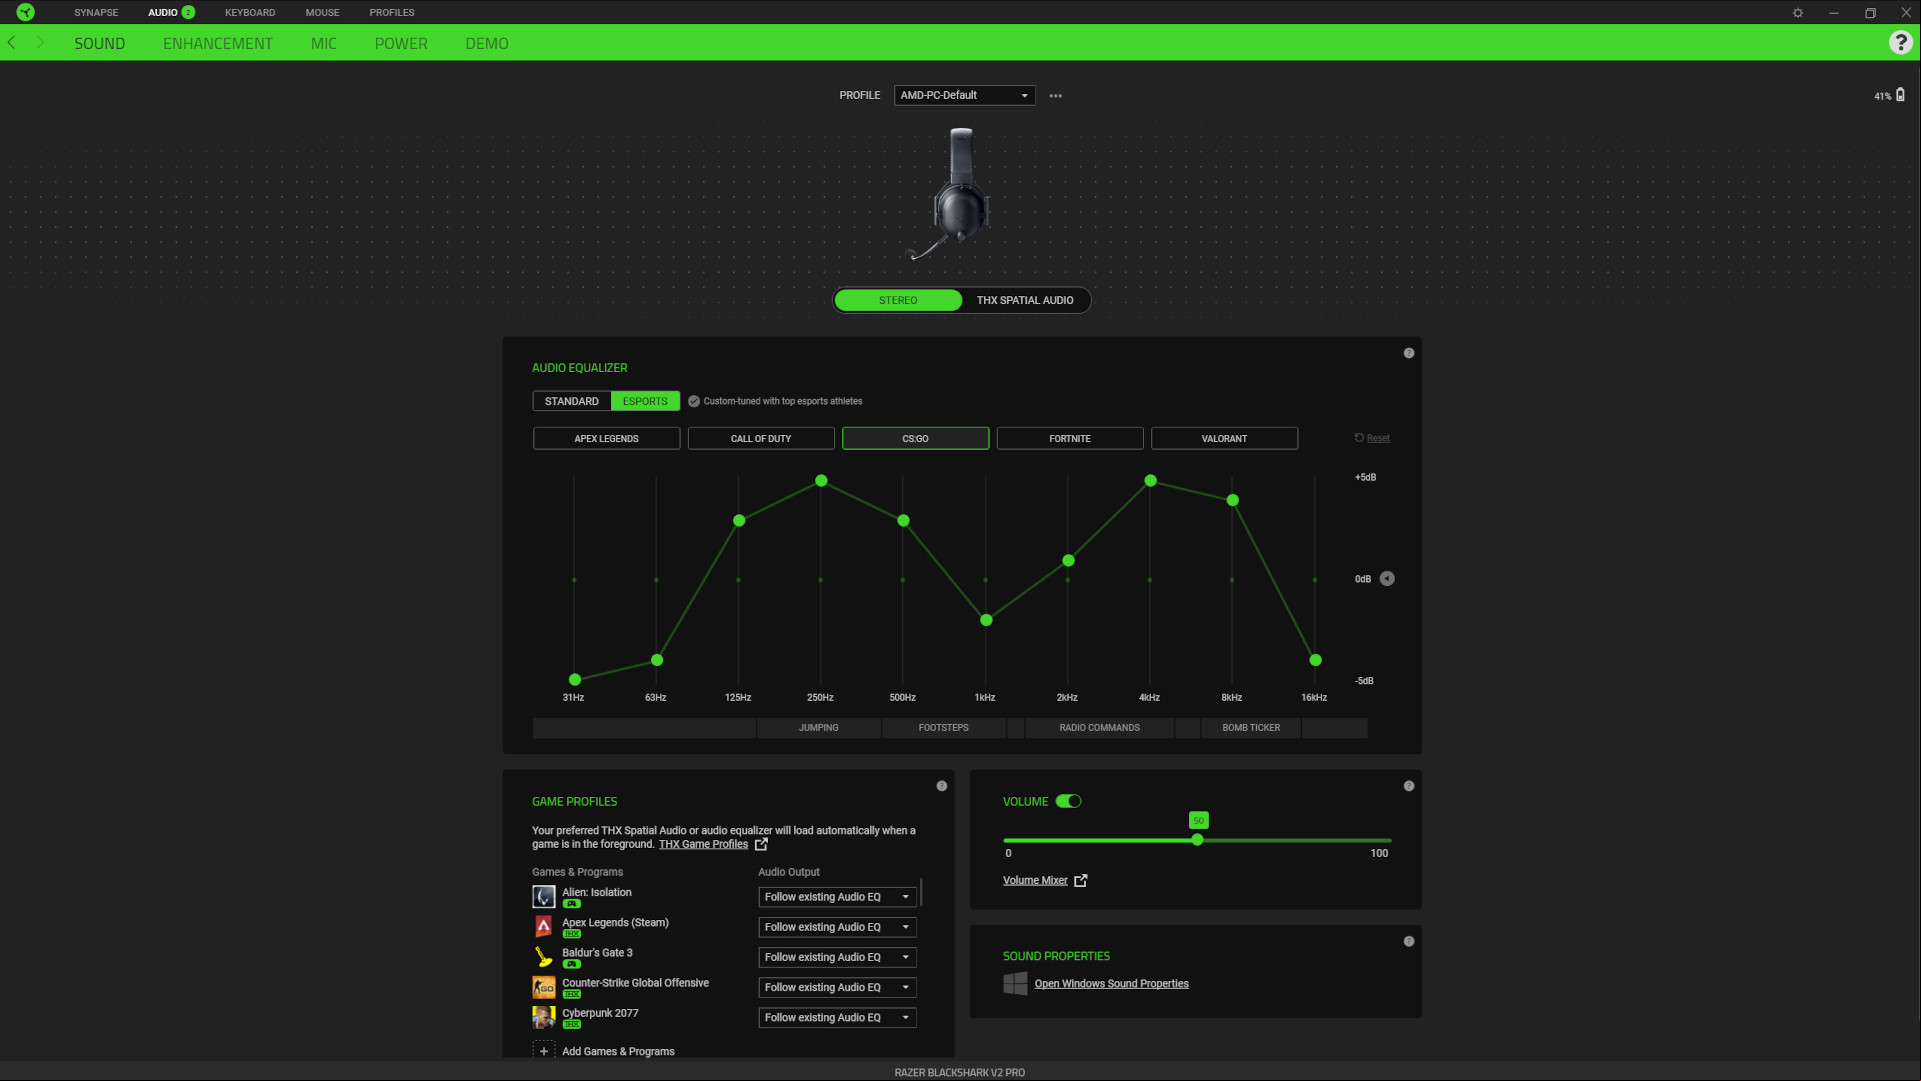Open the Mouse top menu tab
This screenshot has height=1081, width=1921.
pos(322,12)
